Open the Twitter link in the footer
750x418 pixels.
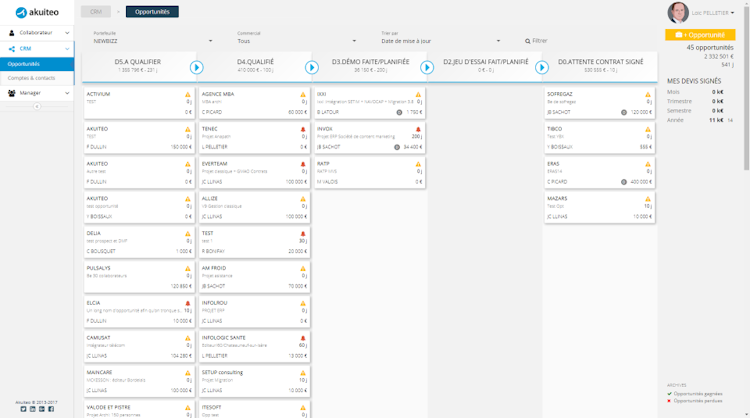pyautogui.click(x=23, y=409)
